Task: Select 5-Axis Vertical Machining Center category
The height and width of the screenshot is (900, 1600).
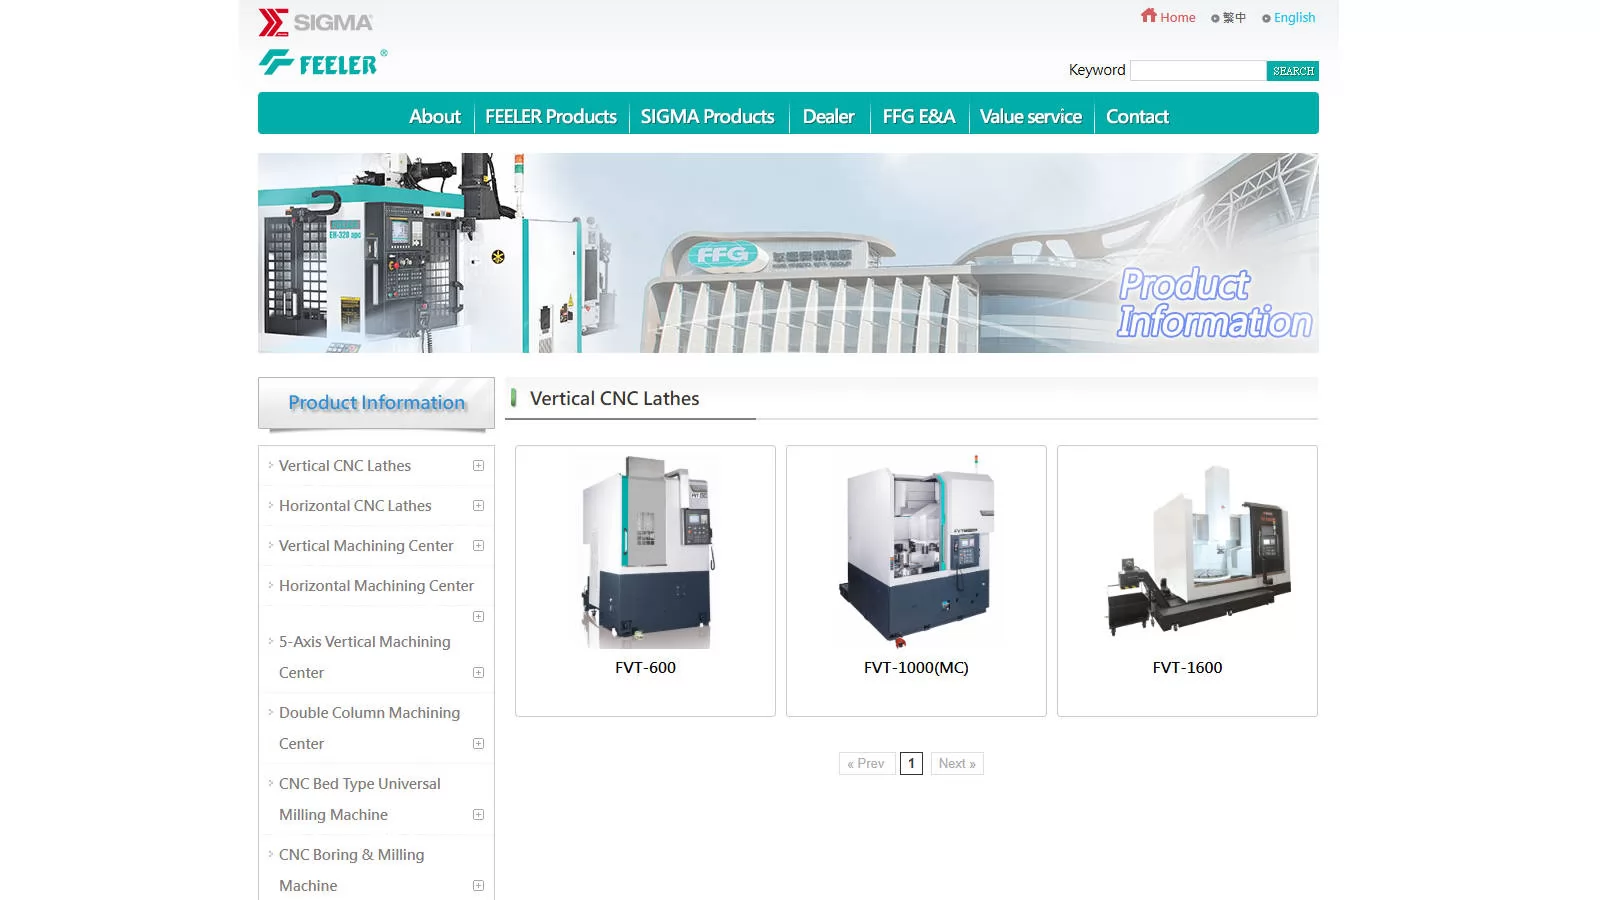Action: coord(365,657)
